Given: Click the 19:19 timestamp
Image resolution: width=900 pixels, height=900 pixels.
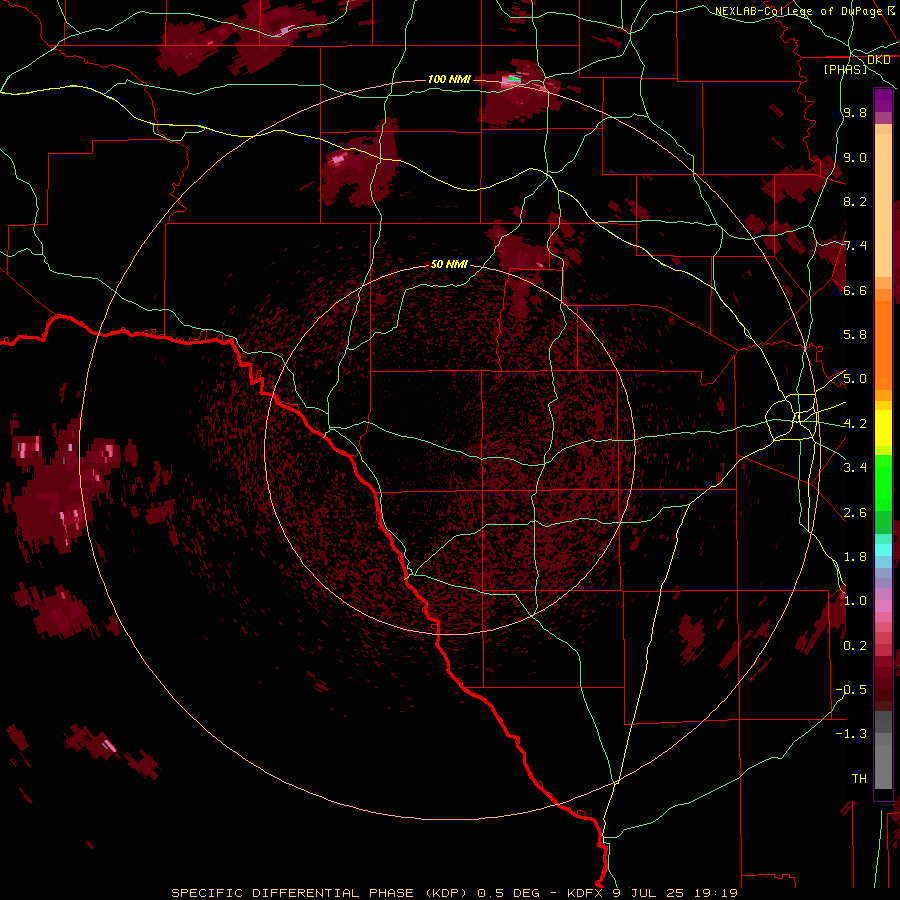Looking at the screenshot, I should [x=717, y=893].
